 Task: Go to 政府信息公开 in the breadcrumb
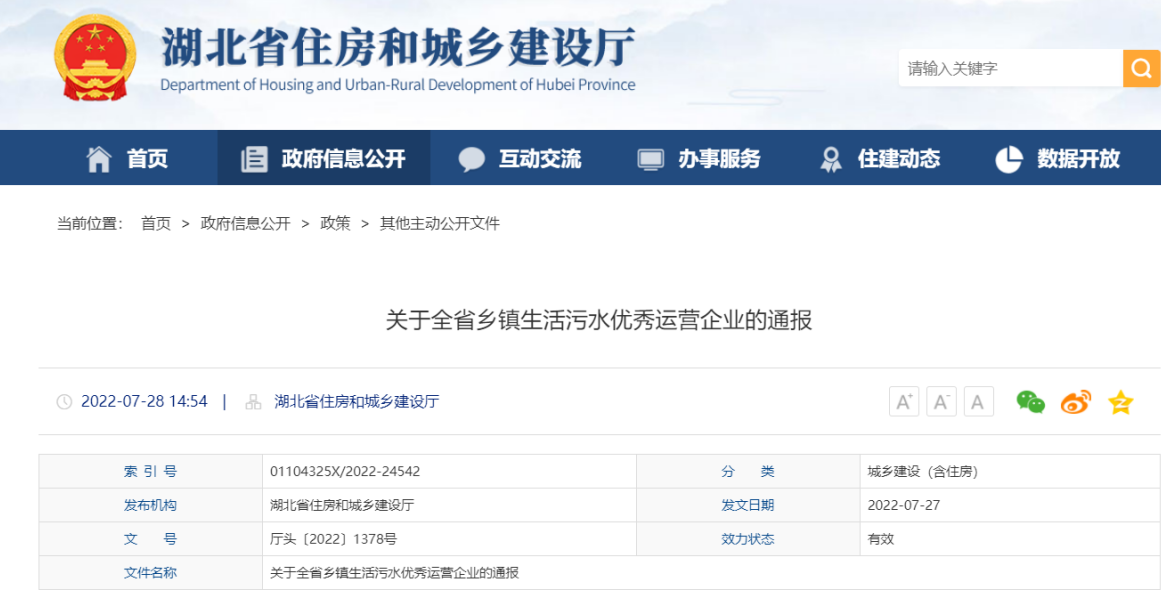point(245,224)
